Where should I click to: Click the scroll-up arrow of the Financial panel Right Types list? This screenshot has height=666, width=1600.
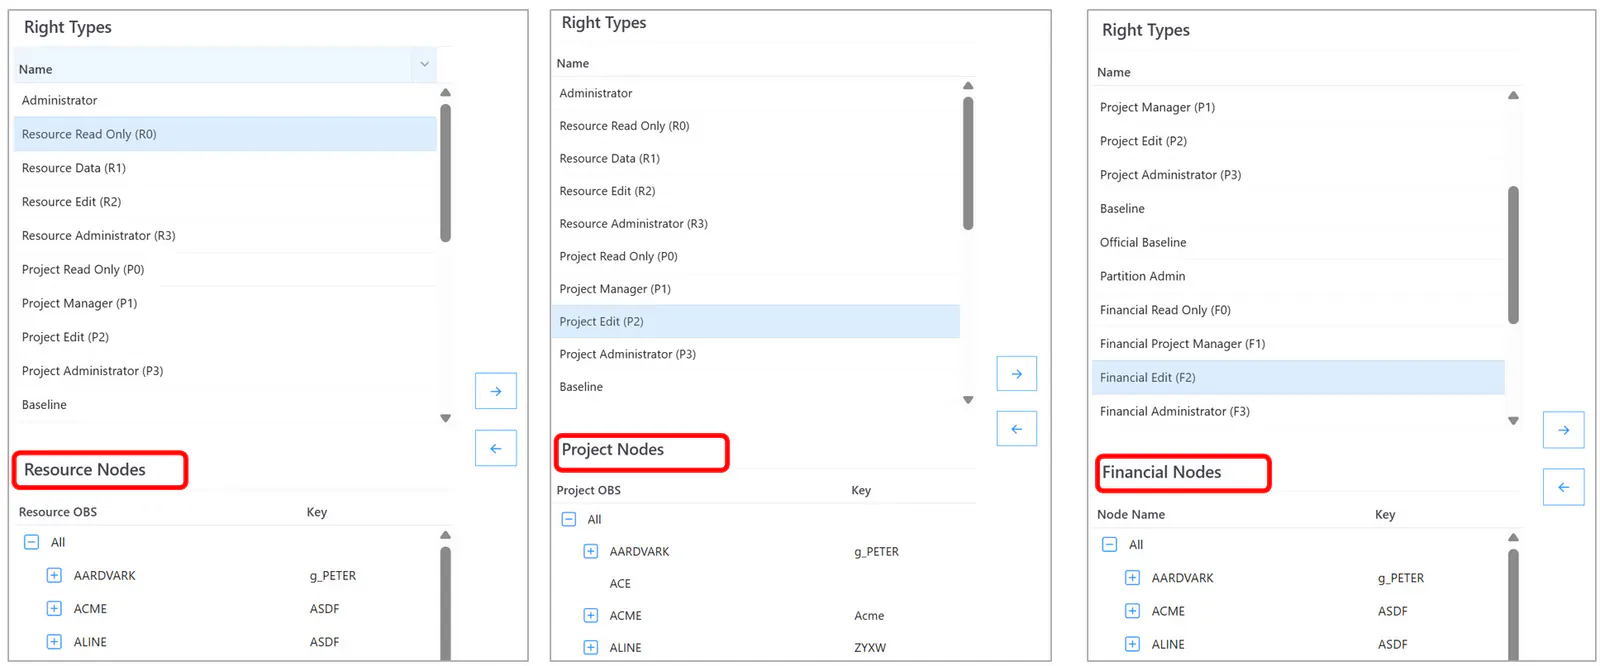click(1514, 96)
